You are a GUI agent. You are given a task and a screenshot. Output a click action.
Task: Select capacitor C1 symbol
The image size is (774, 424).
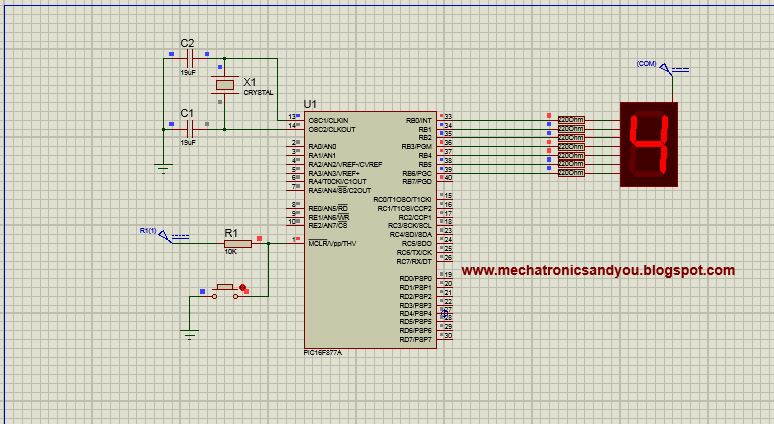tap(188, 129)
